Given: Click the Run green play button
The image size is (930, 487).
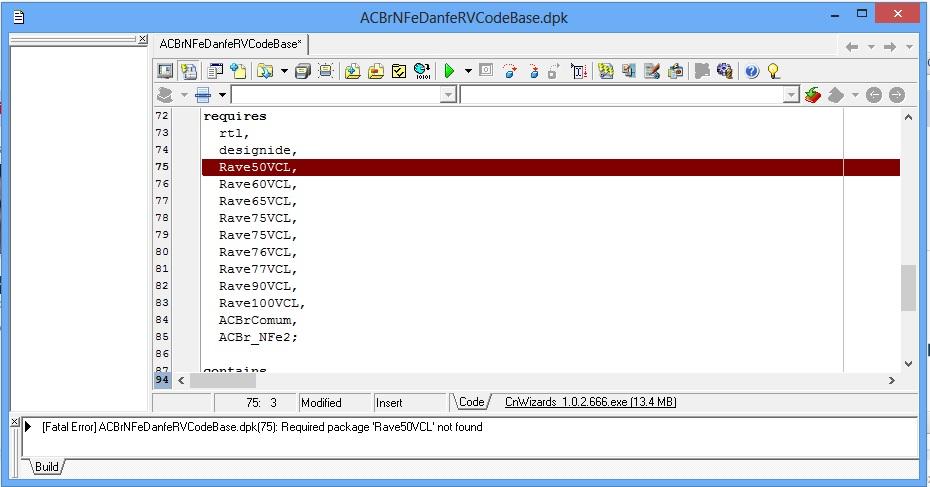Looking at the screenshot, I should (449, 71).
